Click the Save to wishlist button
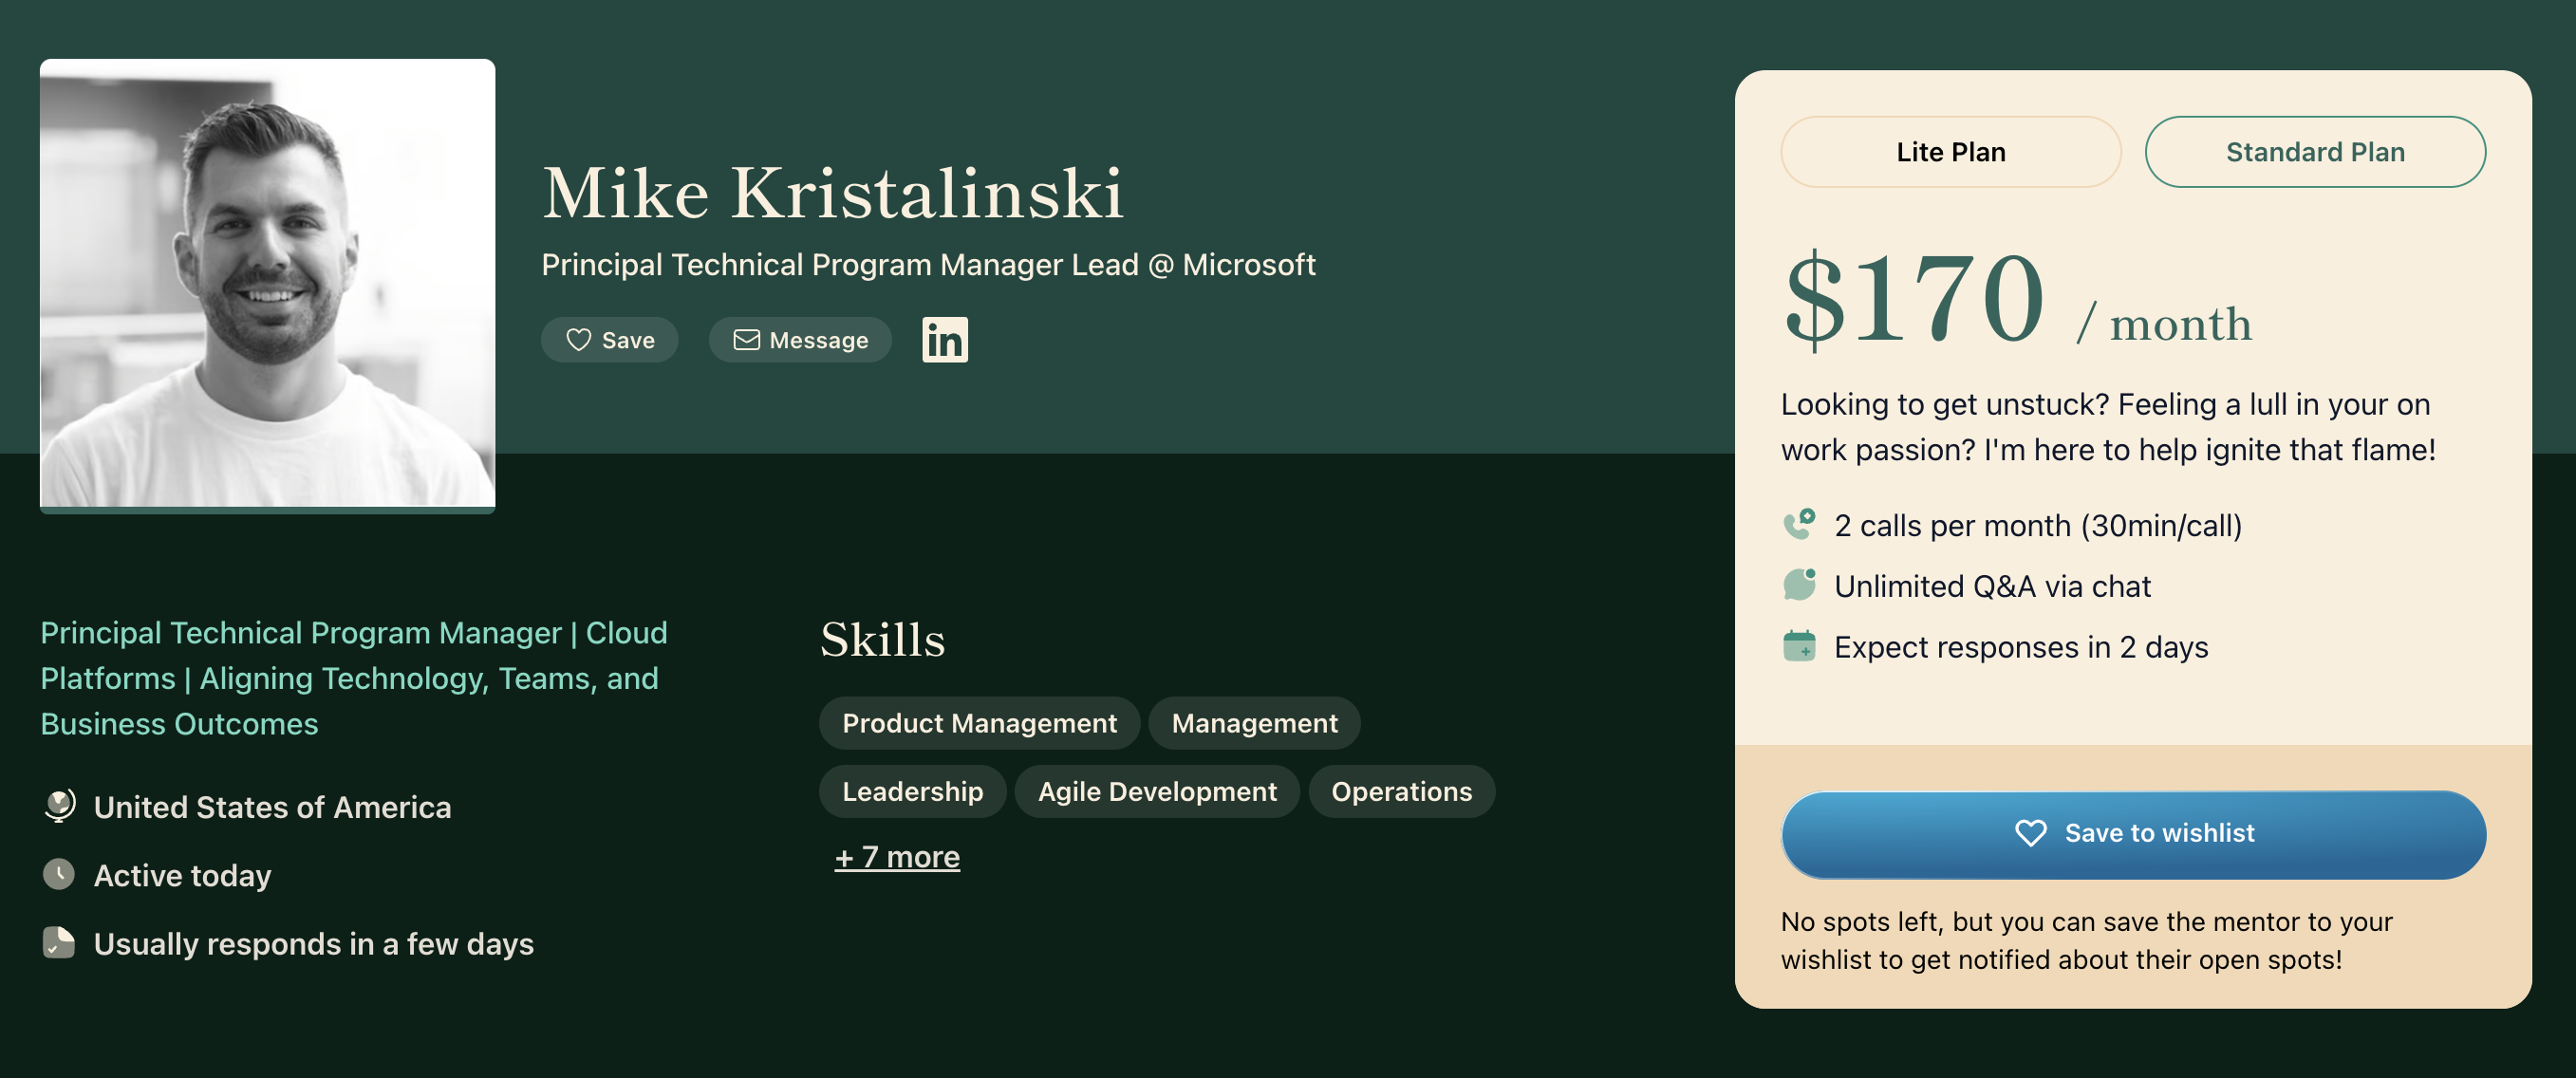Viewport: 2576px width, 1078px height. point(2133,834)
